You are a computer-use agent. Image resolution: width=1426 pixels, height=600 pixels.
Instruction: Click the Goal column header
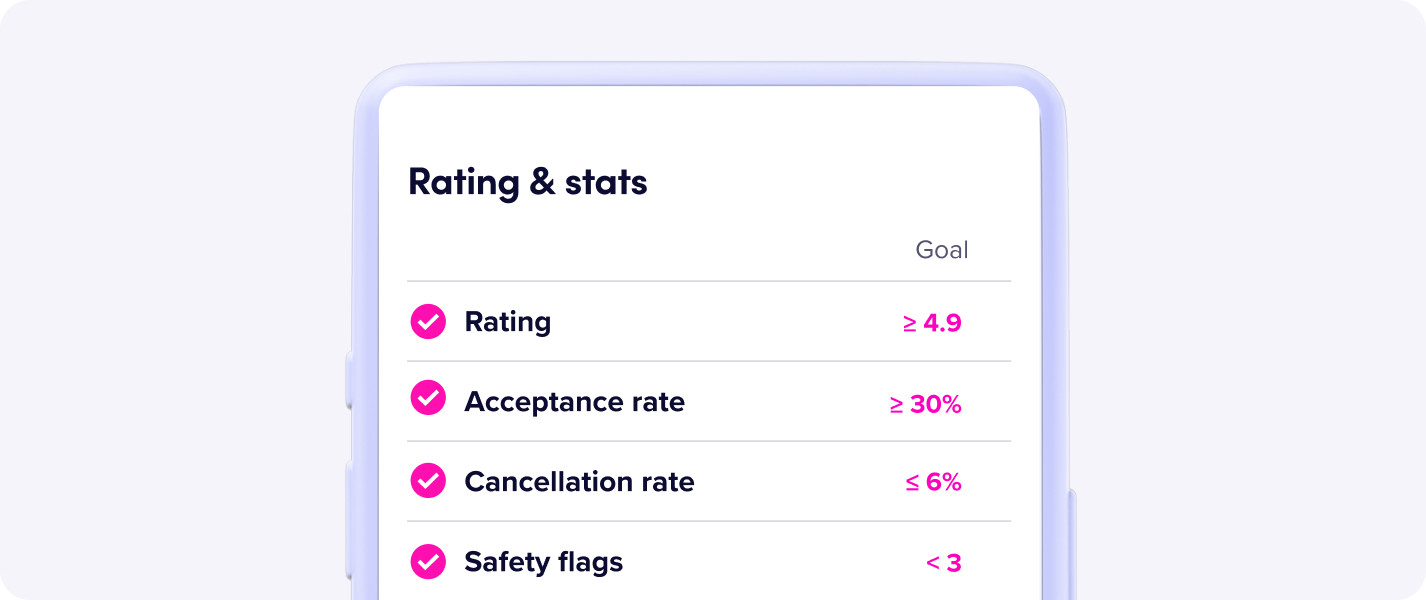point(942,249)
